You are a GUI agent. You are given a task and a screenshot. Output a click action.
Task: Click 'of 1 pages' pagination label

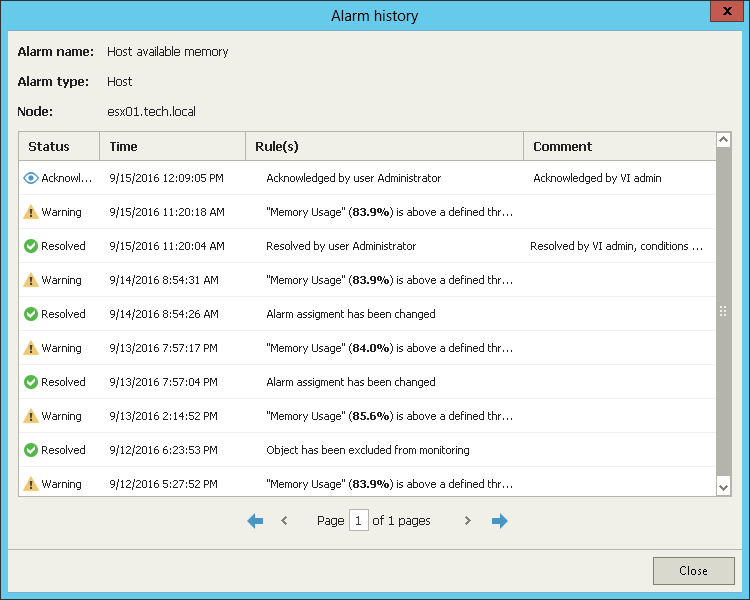point(401,521)
